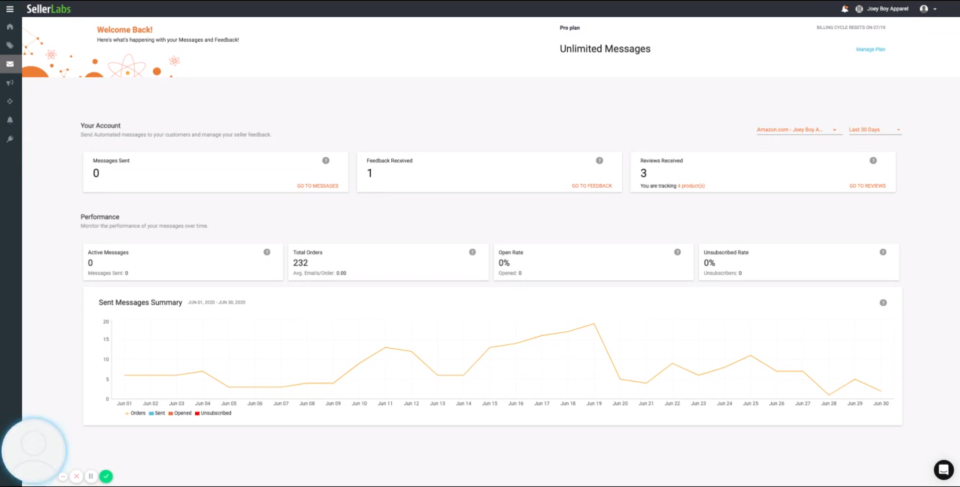This screenshot has width=960, height=487.
Task: Click Manage Plan link
Action: coord(871,49)
